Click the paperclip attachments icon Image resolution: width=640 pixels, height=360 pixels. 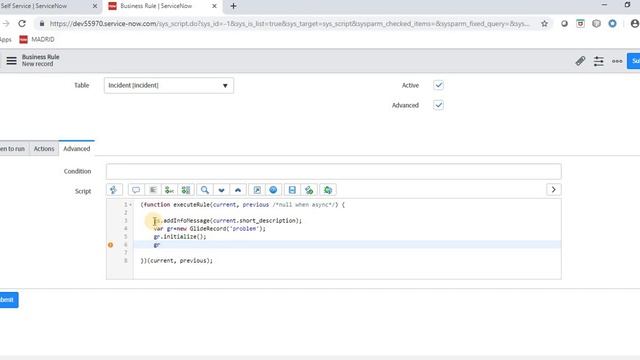[x=580, y=61]
